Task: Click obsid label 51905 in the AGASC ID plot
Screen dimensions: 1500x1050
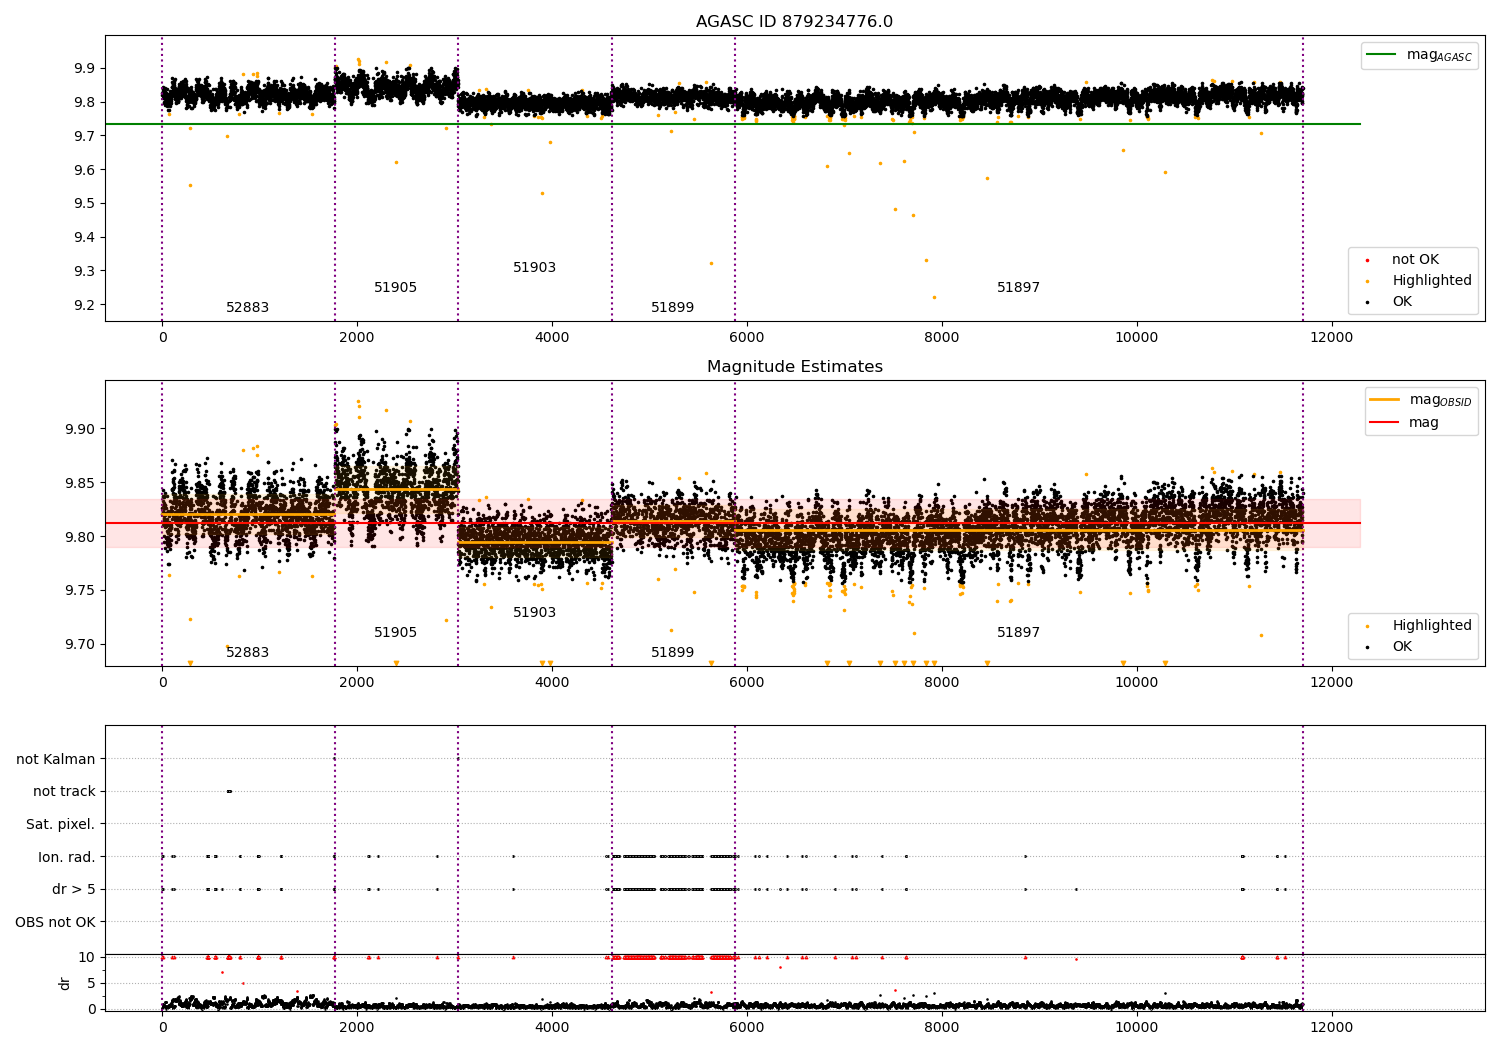Action: point(395,288)
